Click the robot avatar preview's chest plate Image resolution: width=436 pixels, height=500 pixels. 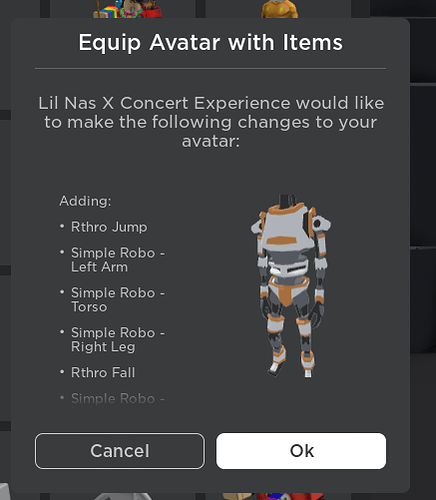click(287, 230)
